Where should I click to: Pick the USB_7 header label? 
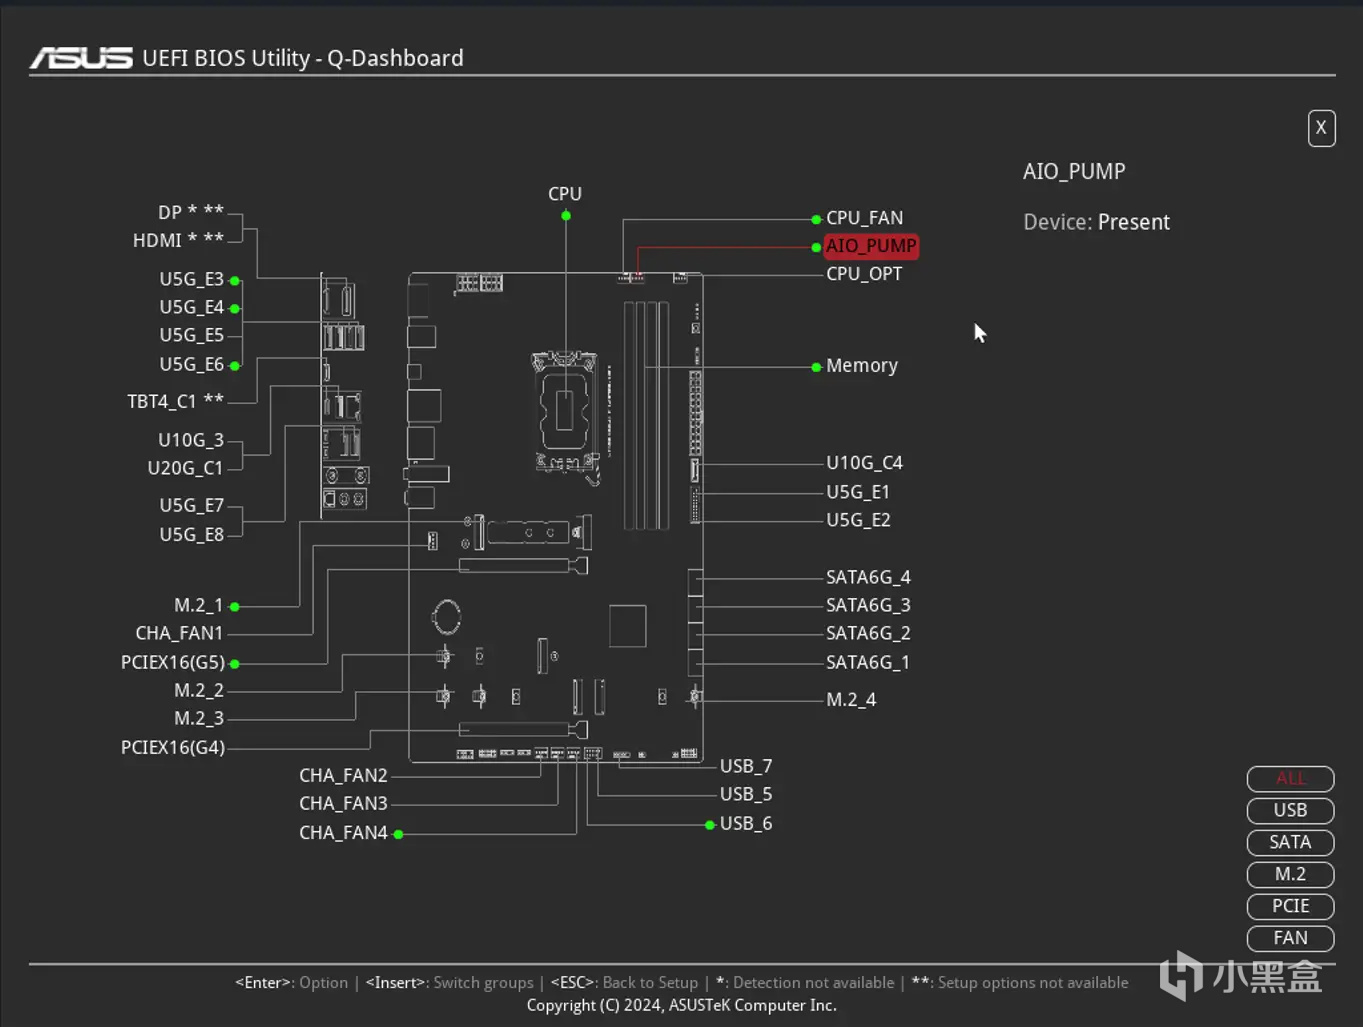746,766
